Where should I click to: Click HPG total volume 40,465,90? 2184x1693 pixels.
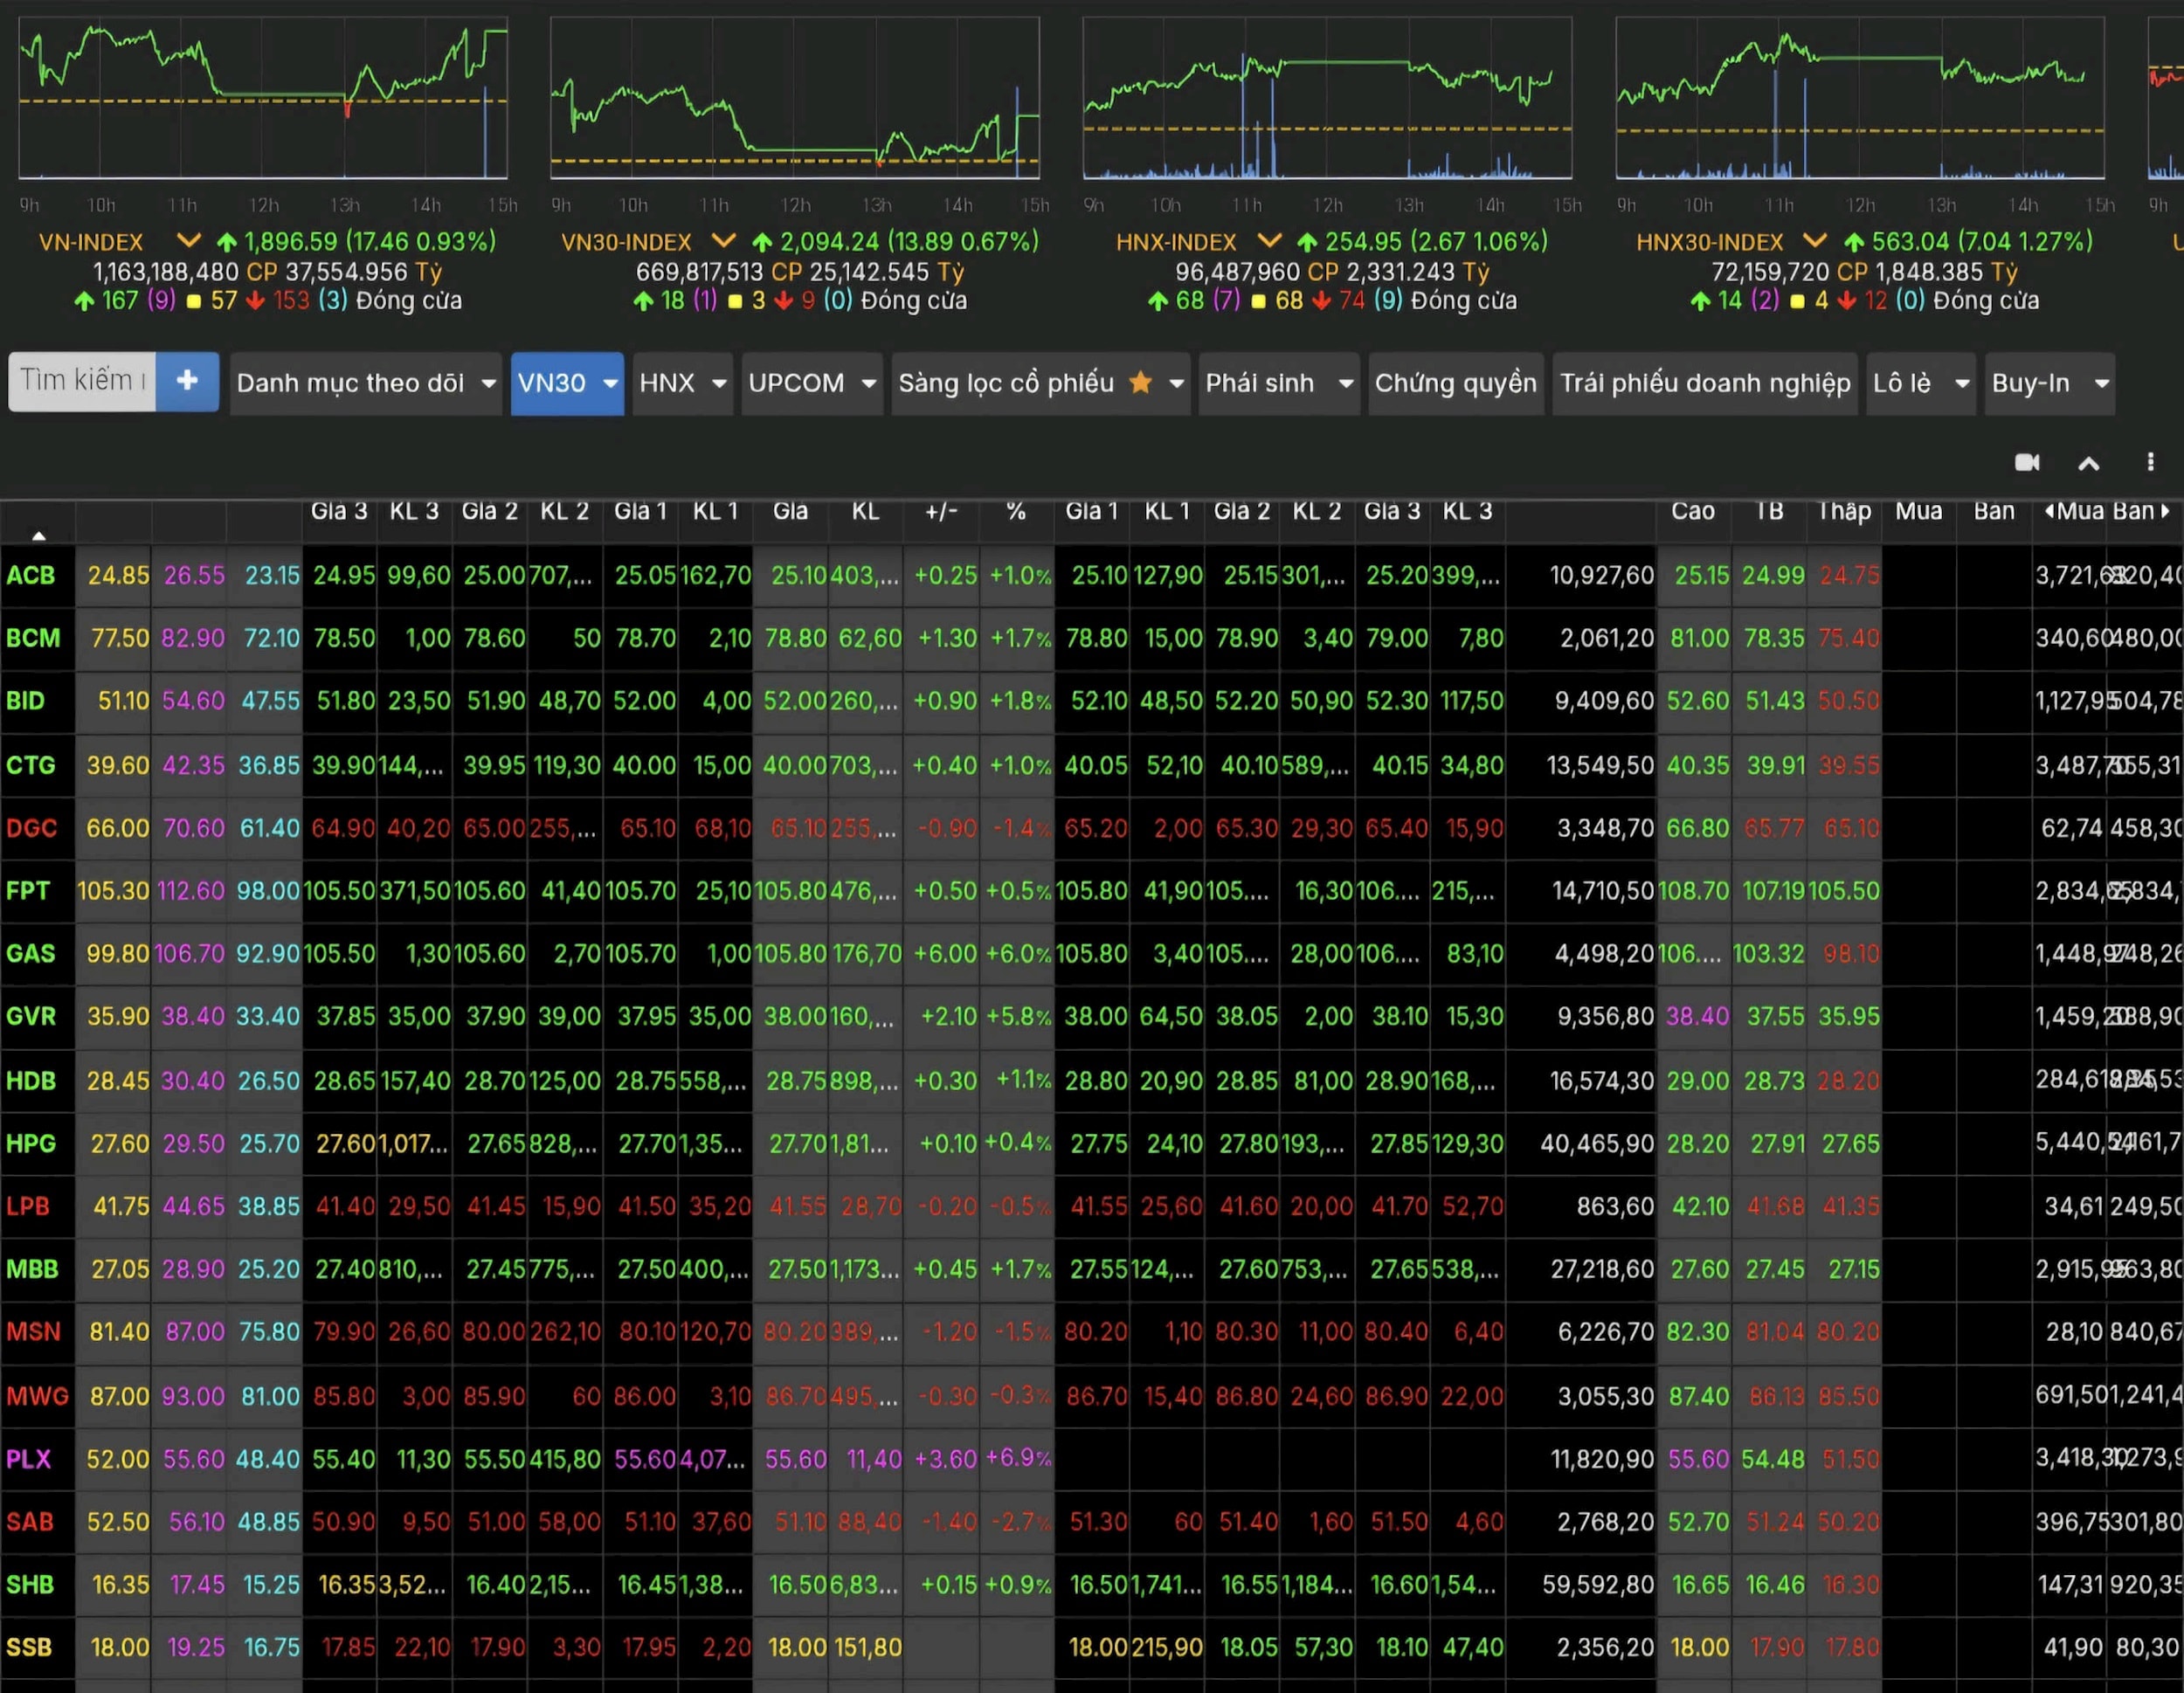(x=1597, y=1143)
